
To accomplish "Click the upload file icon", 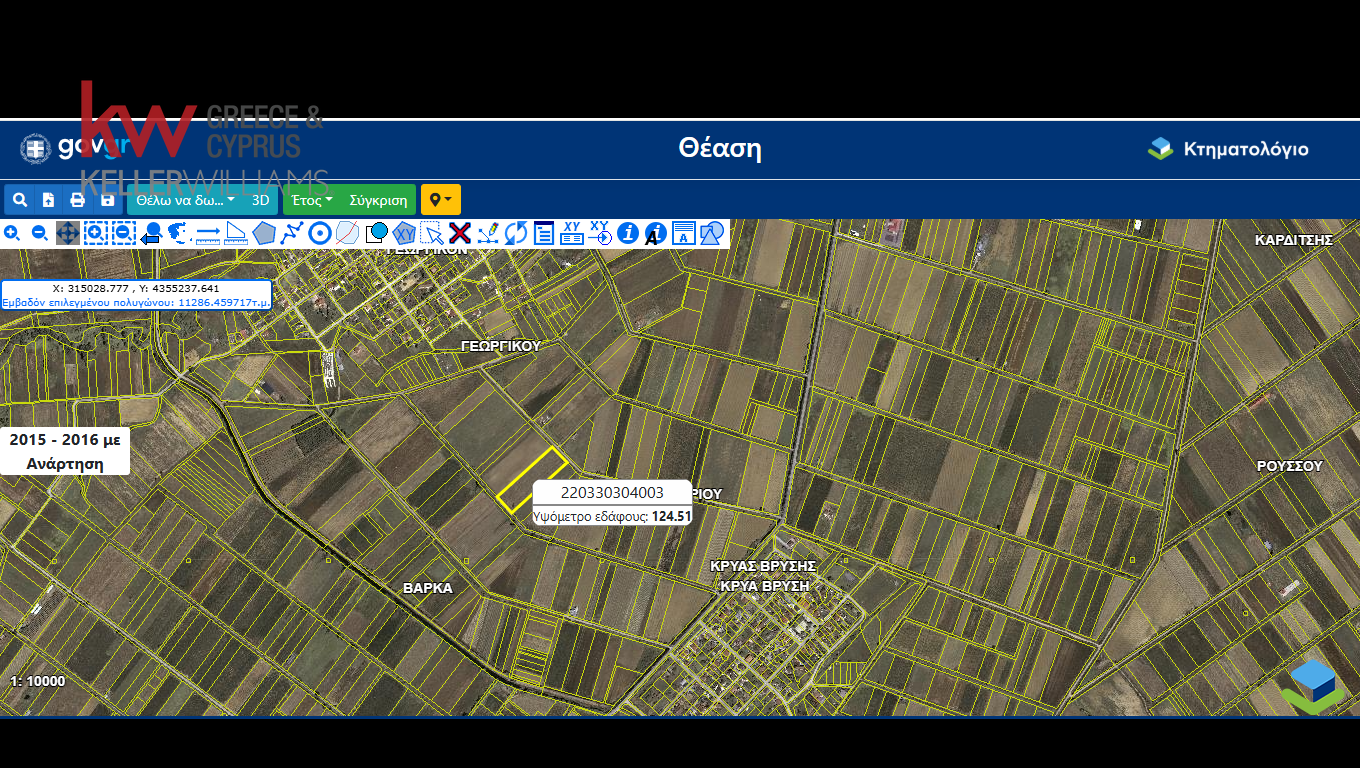I will click(x=49, y=200).
